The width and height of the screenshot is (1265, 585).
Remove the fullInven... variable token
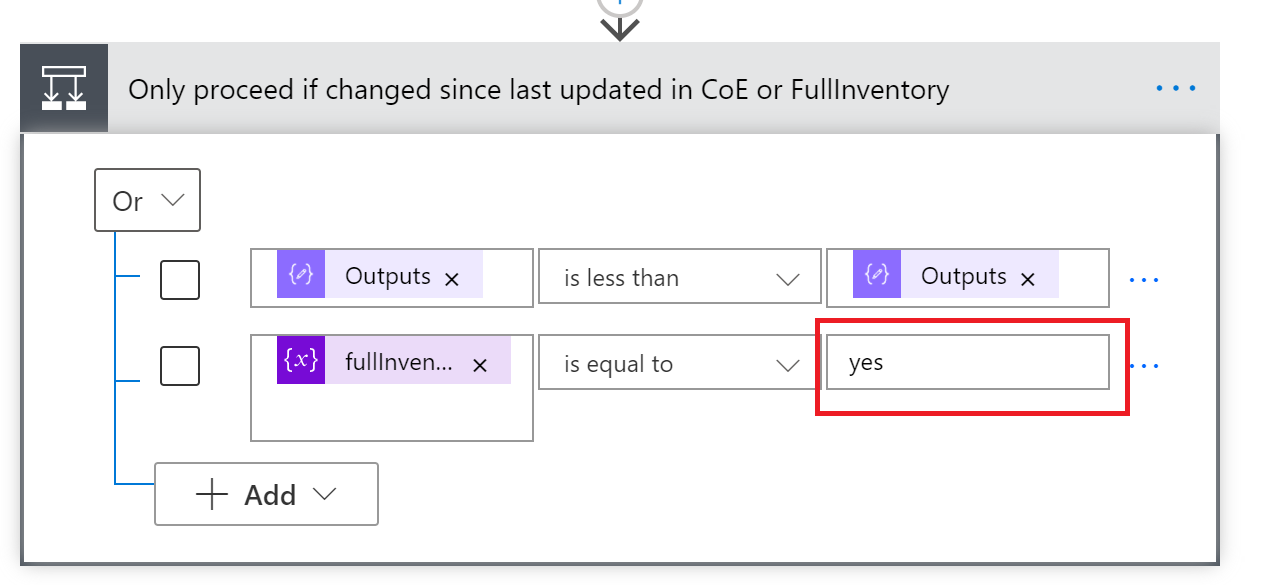(x=480, y=364)
